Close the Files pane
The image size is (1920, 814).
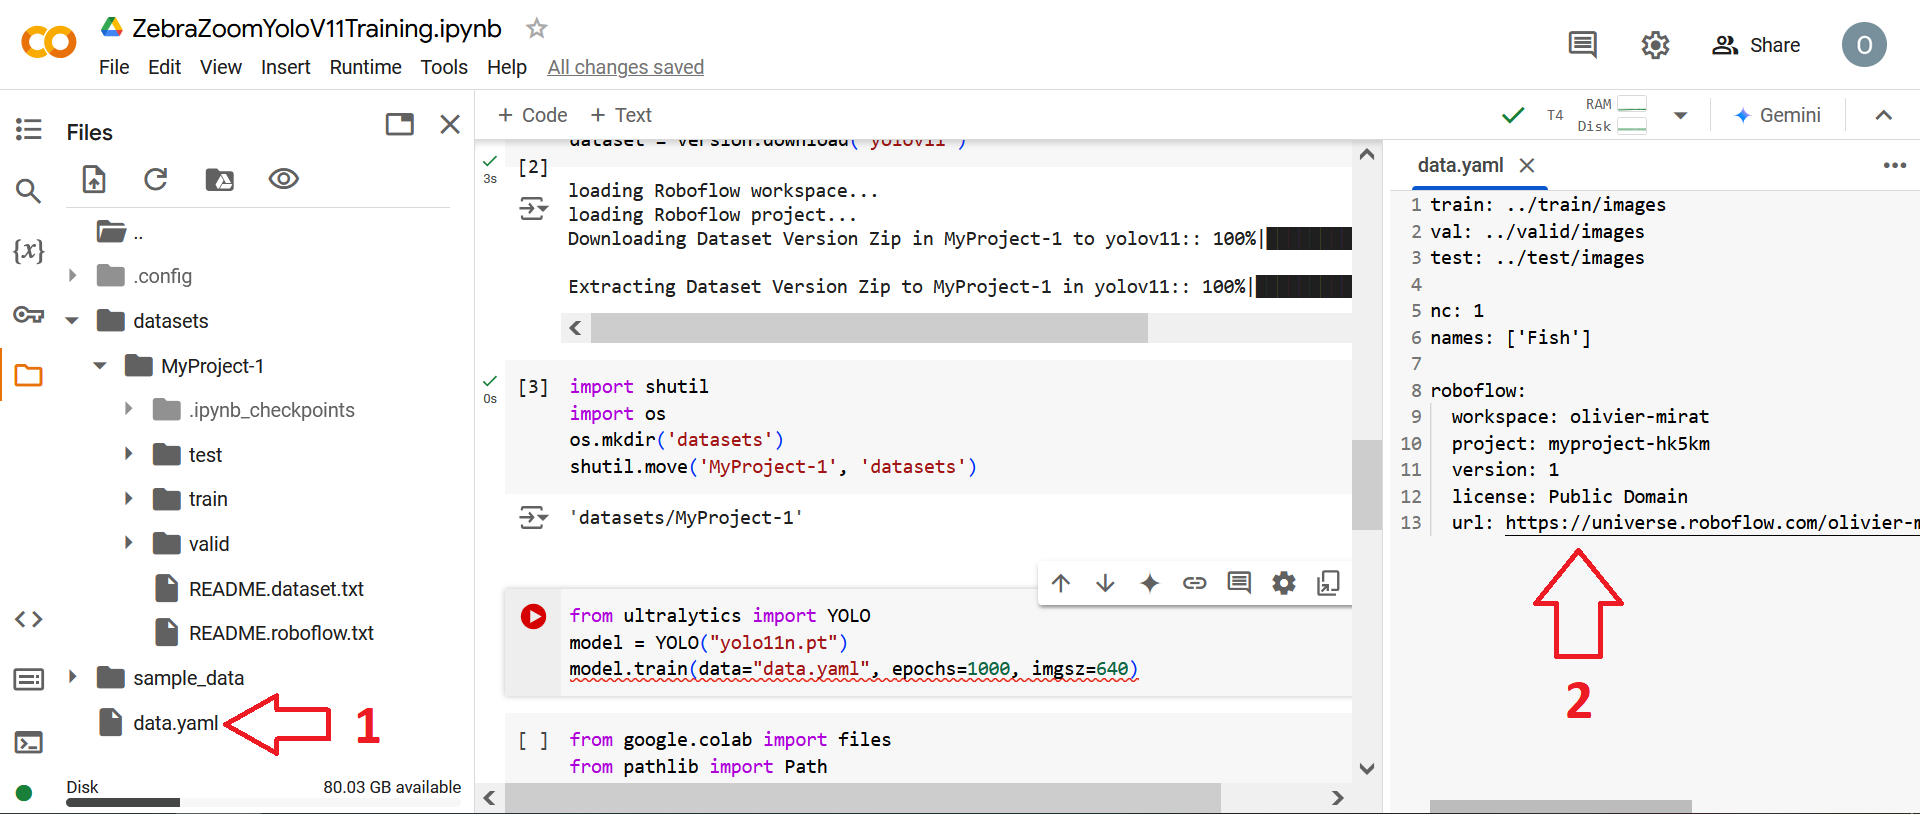[450, 124]
